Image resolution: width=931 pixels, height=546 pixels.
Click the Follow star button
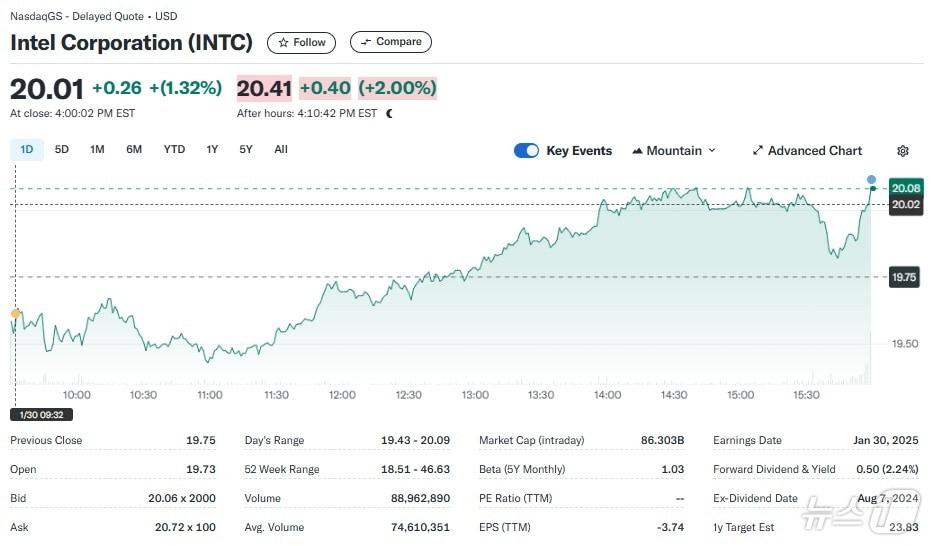click(301, 42)
